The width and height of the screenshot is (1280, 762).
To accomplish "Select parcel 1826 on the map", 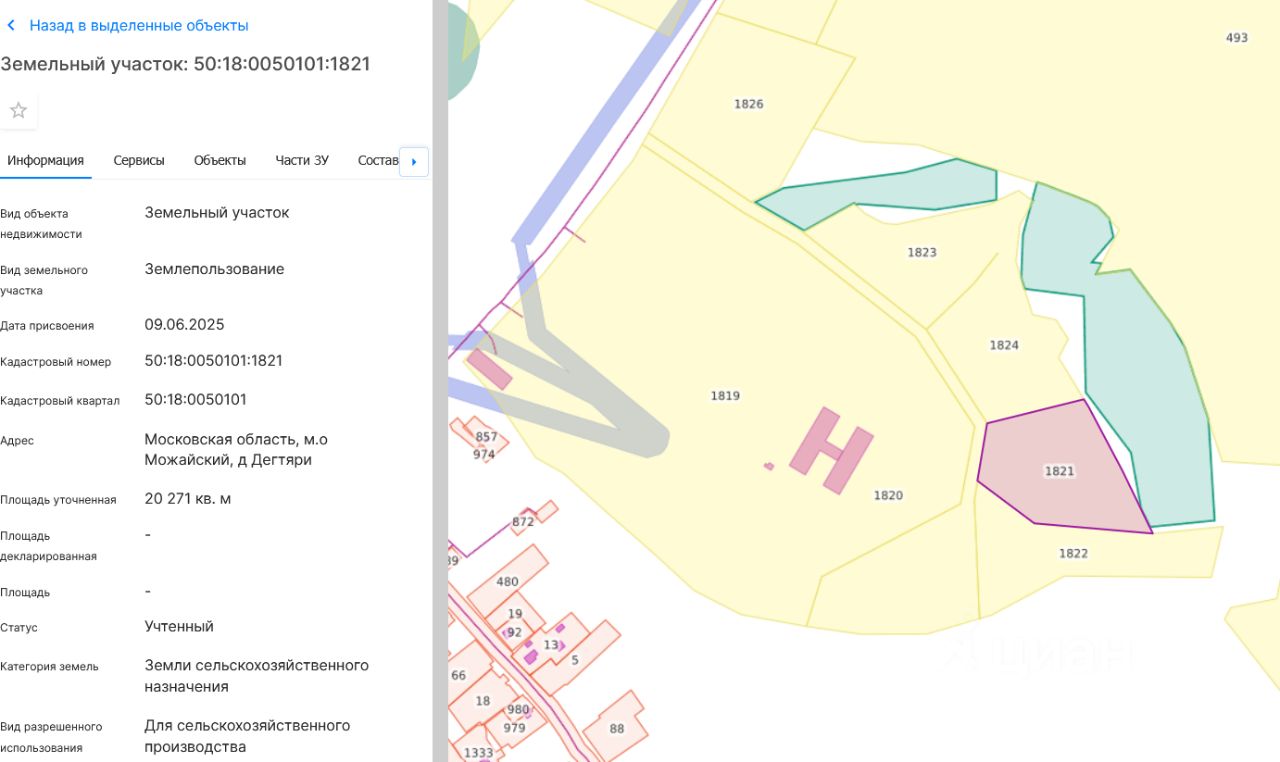I will coord(748,104).
